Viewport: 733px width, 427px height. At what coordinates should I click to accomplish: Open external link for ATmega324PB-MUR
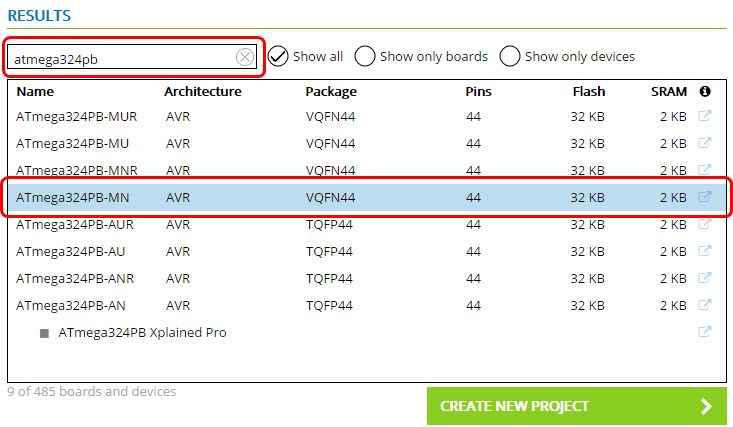pos(704,116)
